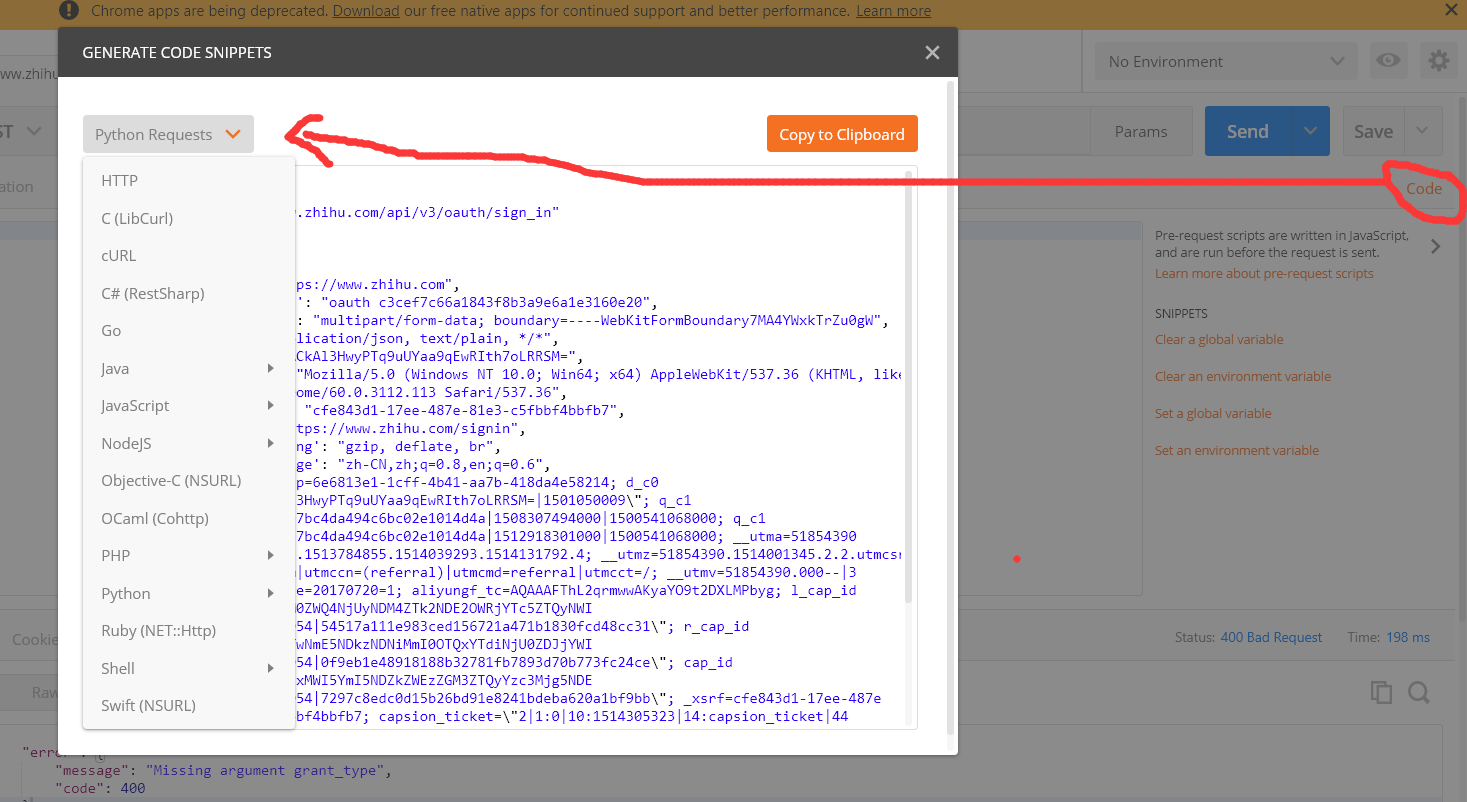Expand the Shell submenu
The height and width of the screenshot is (802, 1467).
pyautogui.click(x=271, y=668)
